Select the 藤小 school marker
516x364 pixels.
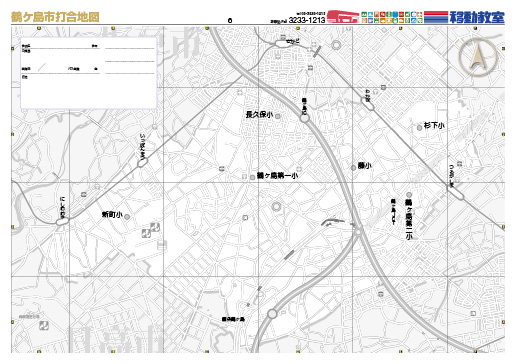pos(353,168)
